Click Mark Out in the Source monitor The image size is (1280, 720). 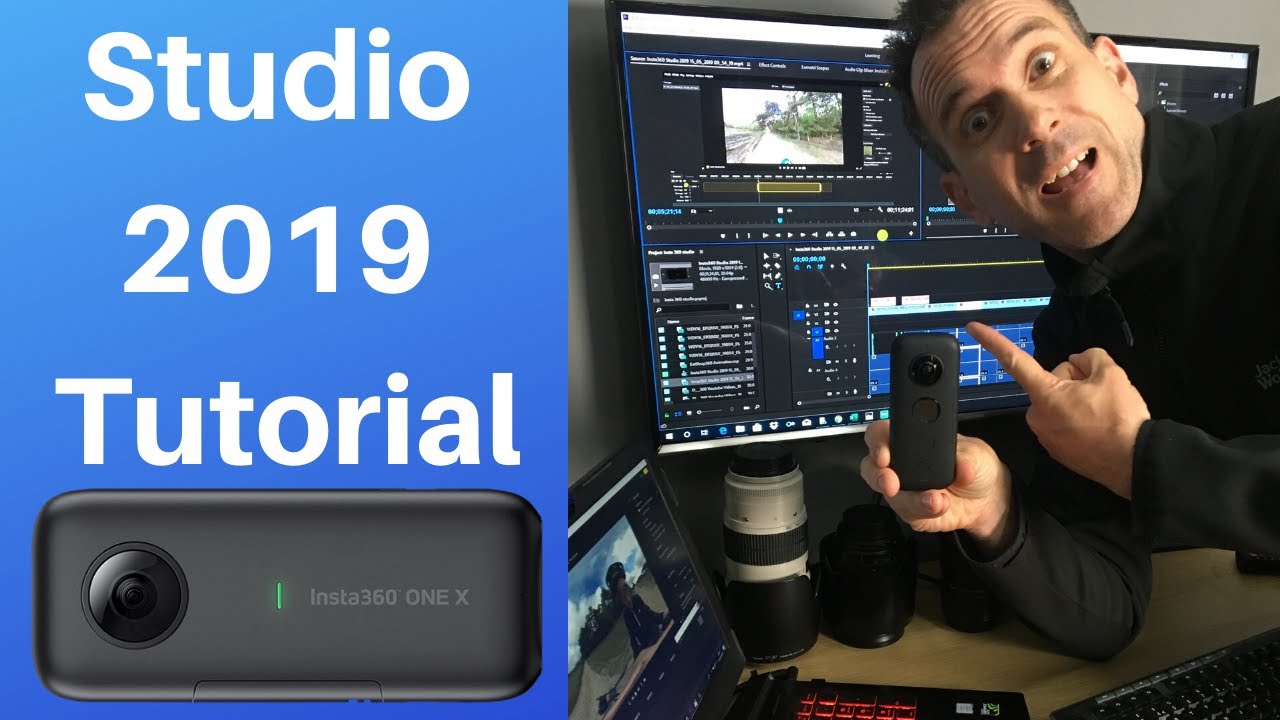pyautogui.click(x=749, y=236)
